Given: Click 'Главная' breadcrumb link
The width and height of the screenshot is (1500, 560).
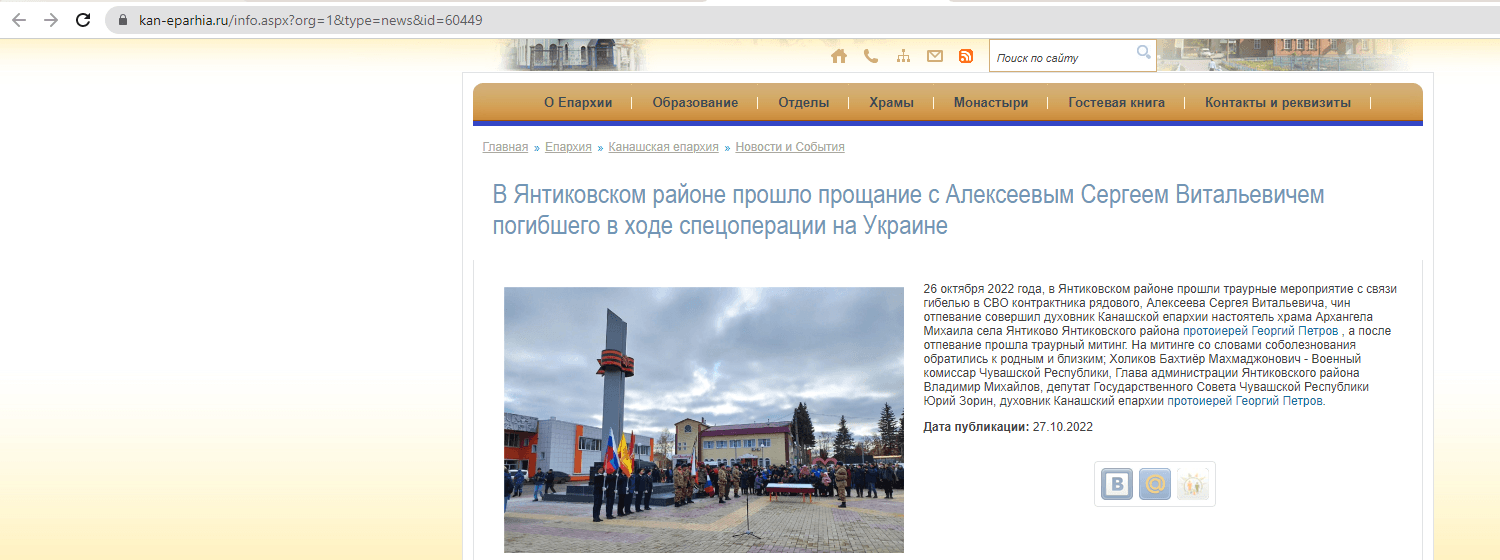Looking at the screenshot, I should click(505, 147).
